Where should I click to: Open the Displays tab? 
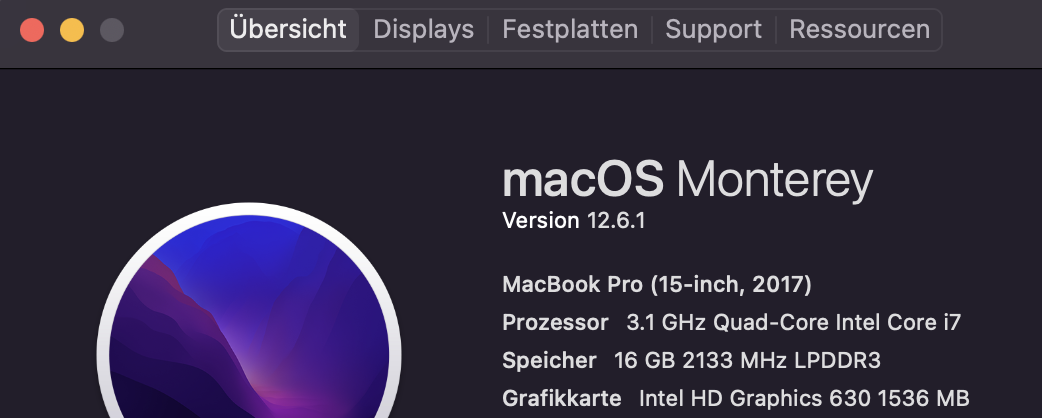423,30
